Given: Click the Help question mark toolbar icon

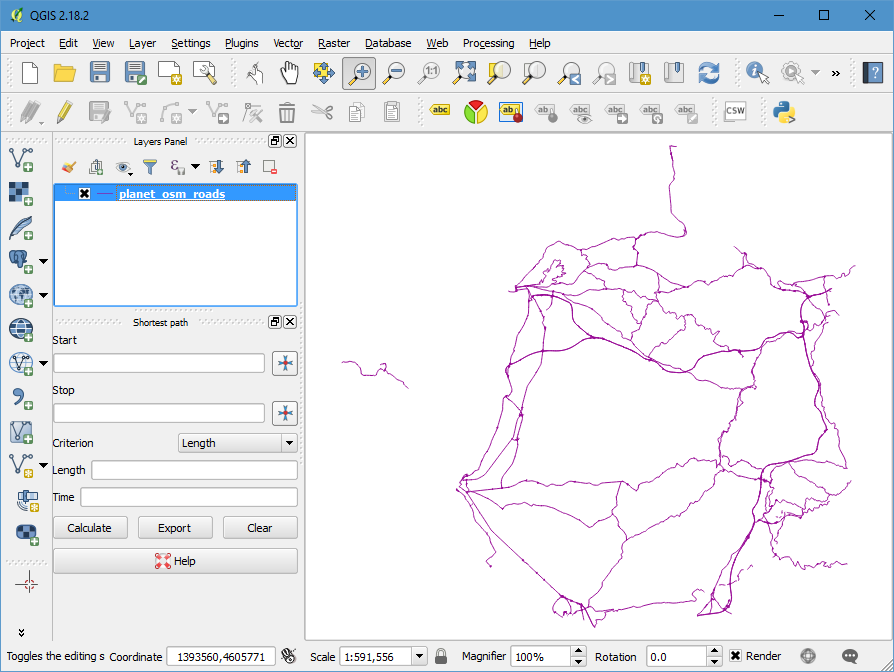Looking at the screenshot, I should point(873,73).
